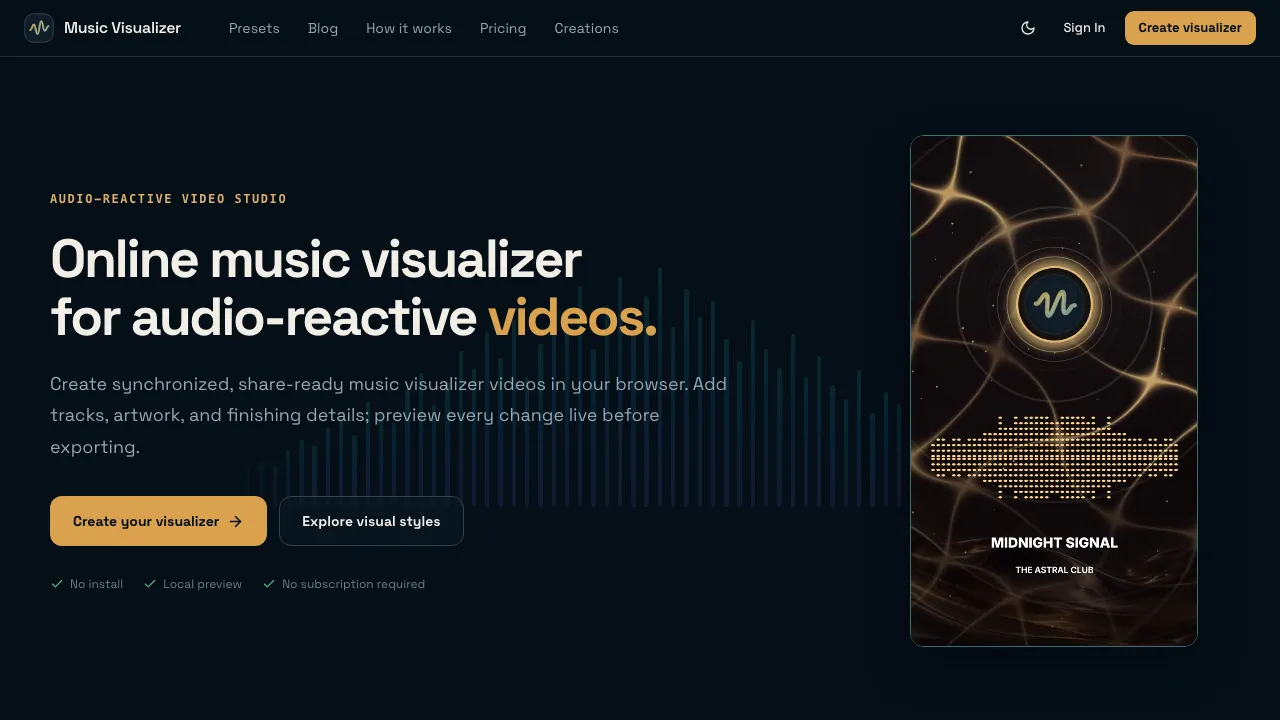The image size is (1280, 720).
Task: Open the Presets page
Action: pos(254,28)
